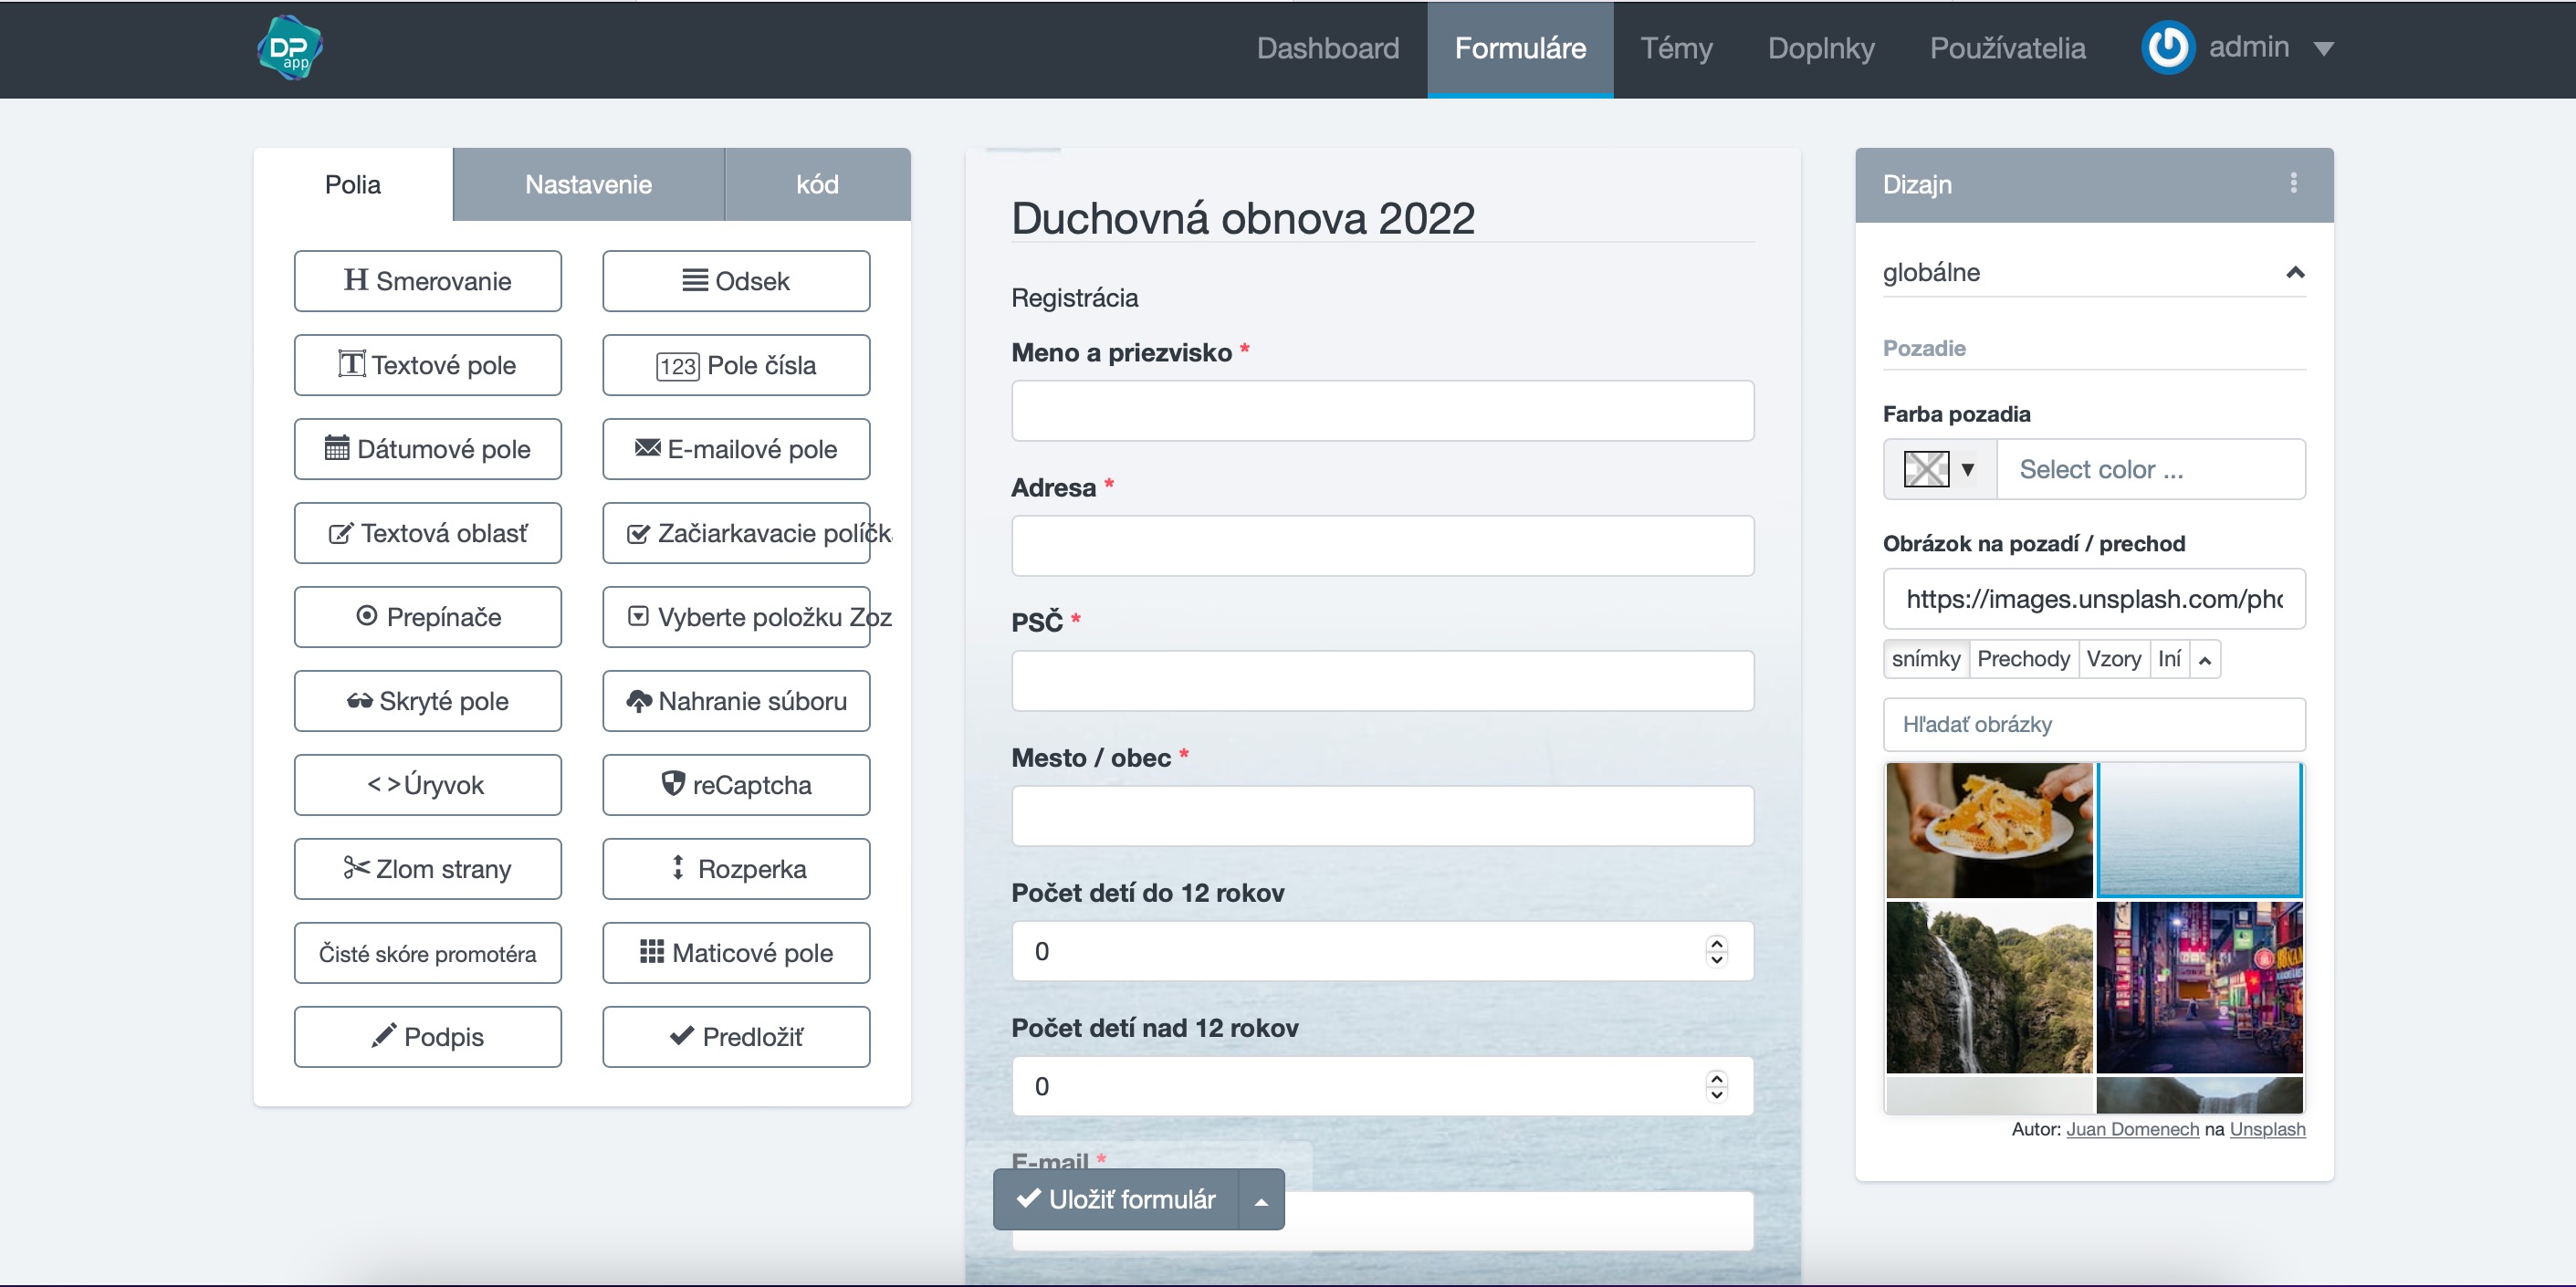Add a Začiarkavacie políčko checkbox field
This screenshot has width=2576, height=1287.
tap(735, 533)
